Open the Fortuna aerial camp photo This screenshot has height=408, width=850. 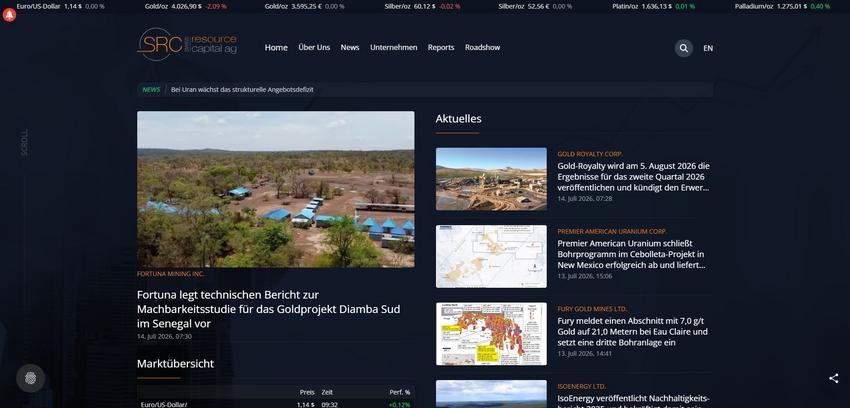coord(275,189)
